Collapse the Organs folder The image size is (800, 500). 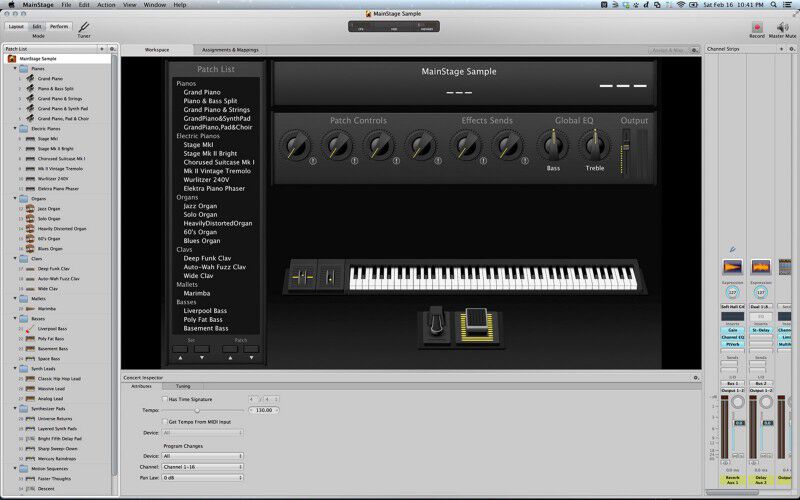(15, 198)
